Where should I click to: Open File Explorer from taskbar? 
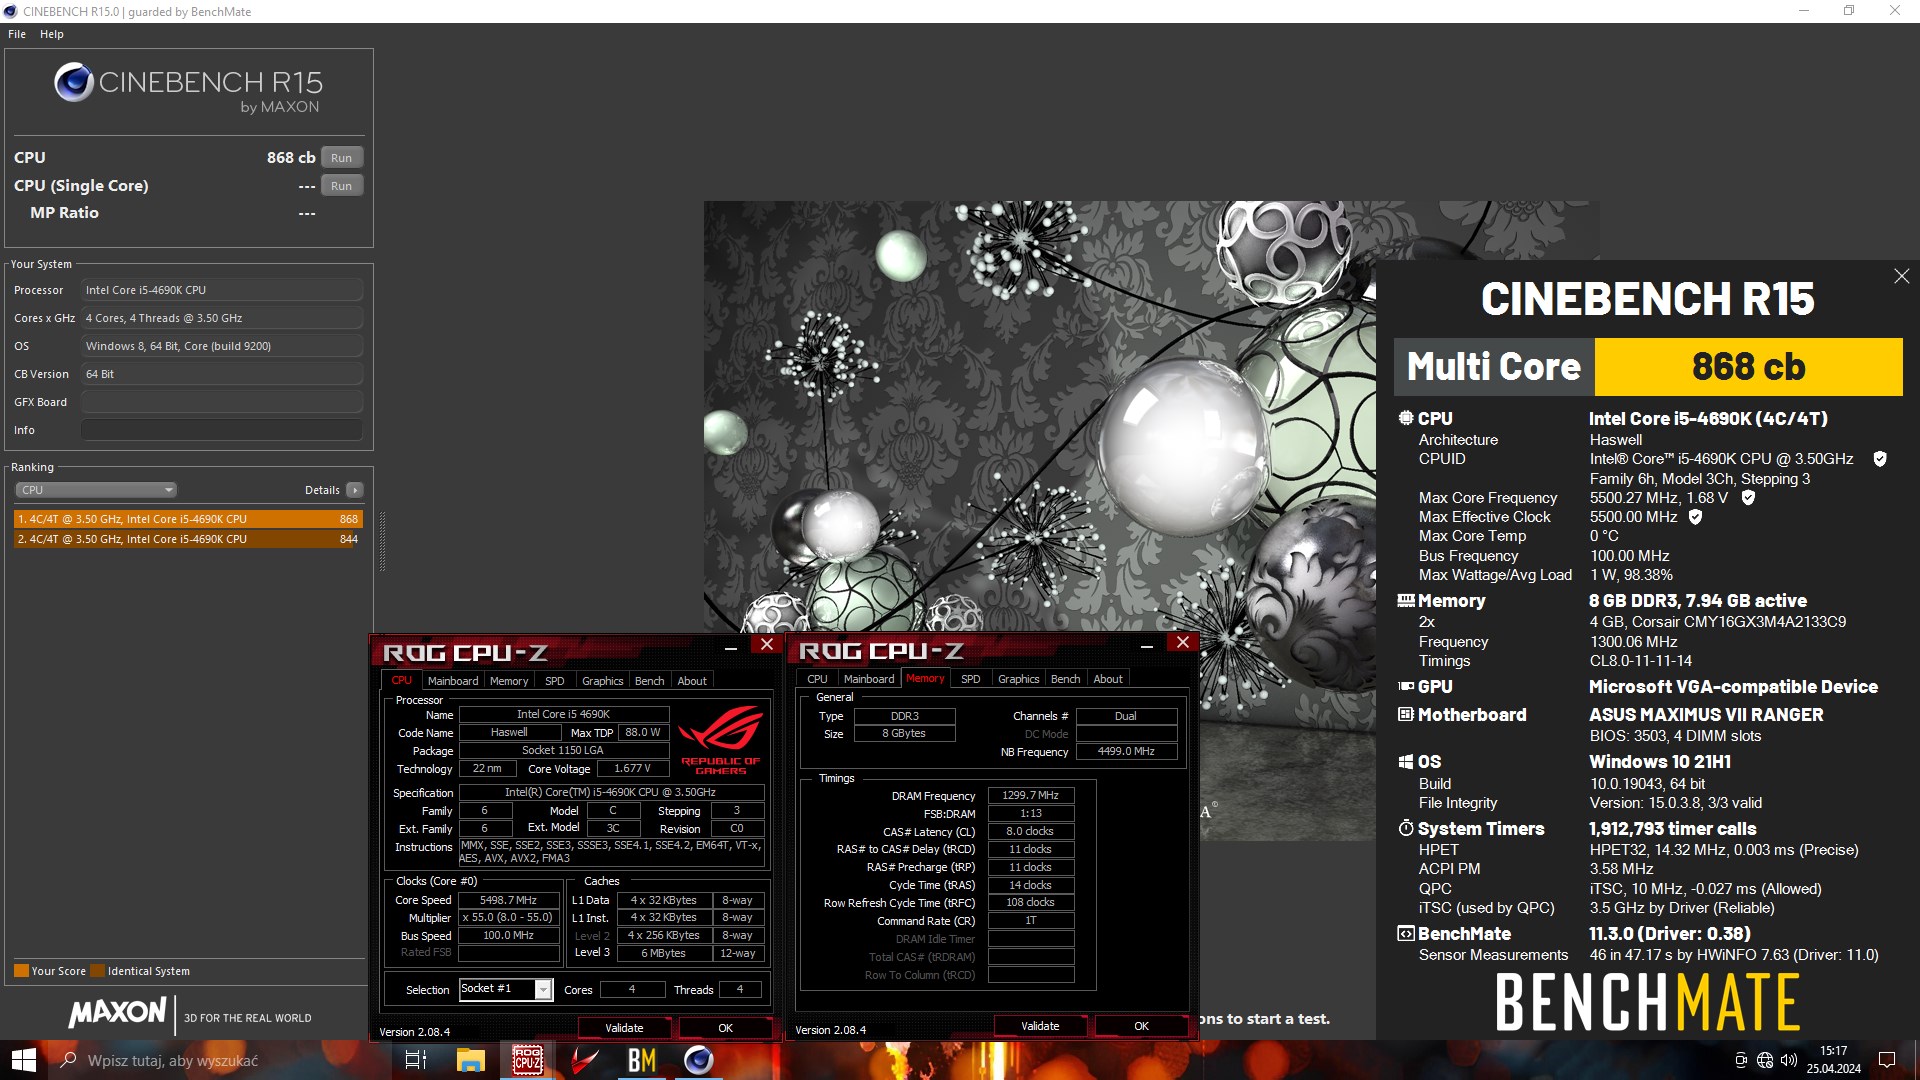click(471, 1060)
